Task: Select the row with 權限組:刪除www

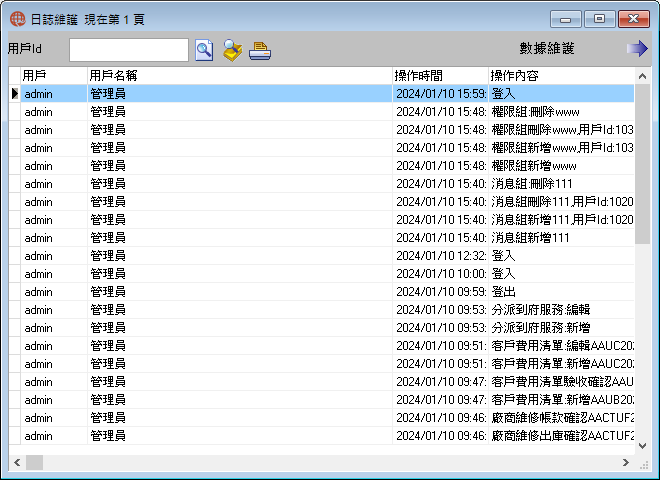Action: tap(322, 112)
